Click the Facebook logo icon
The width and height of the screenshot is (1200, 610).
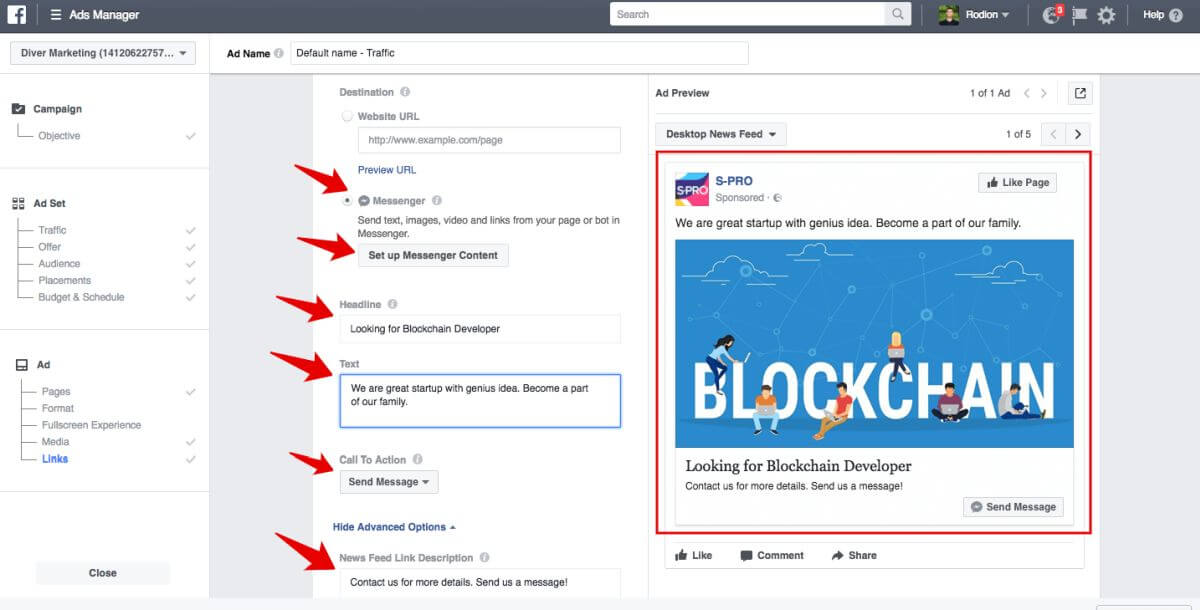click(x=16, y=15)
